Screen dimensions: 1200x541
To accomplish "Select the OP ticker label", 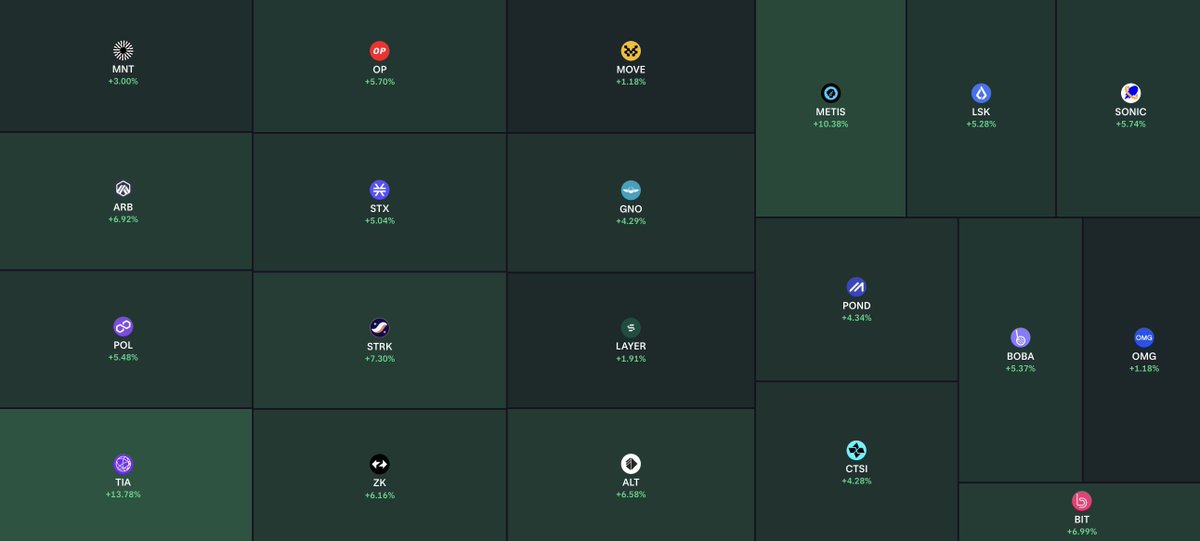I will click(379, 70).
